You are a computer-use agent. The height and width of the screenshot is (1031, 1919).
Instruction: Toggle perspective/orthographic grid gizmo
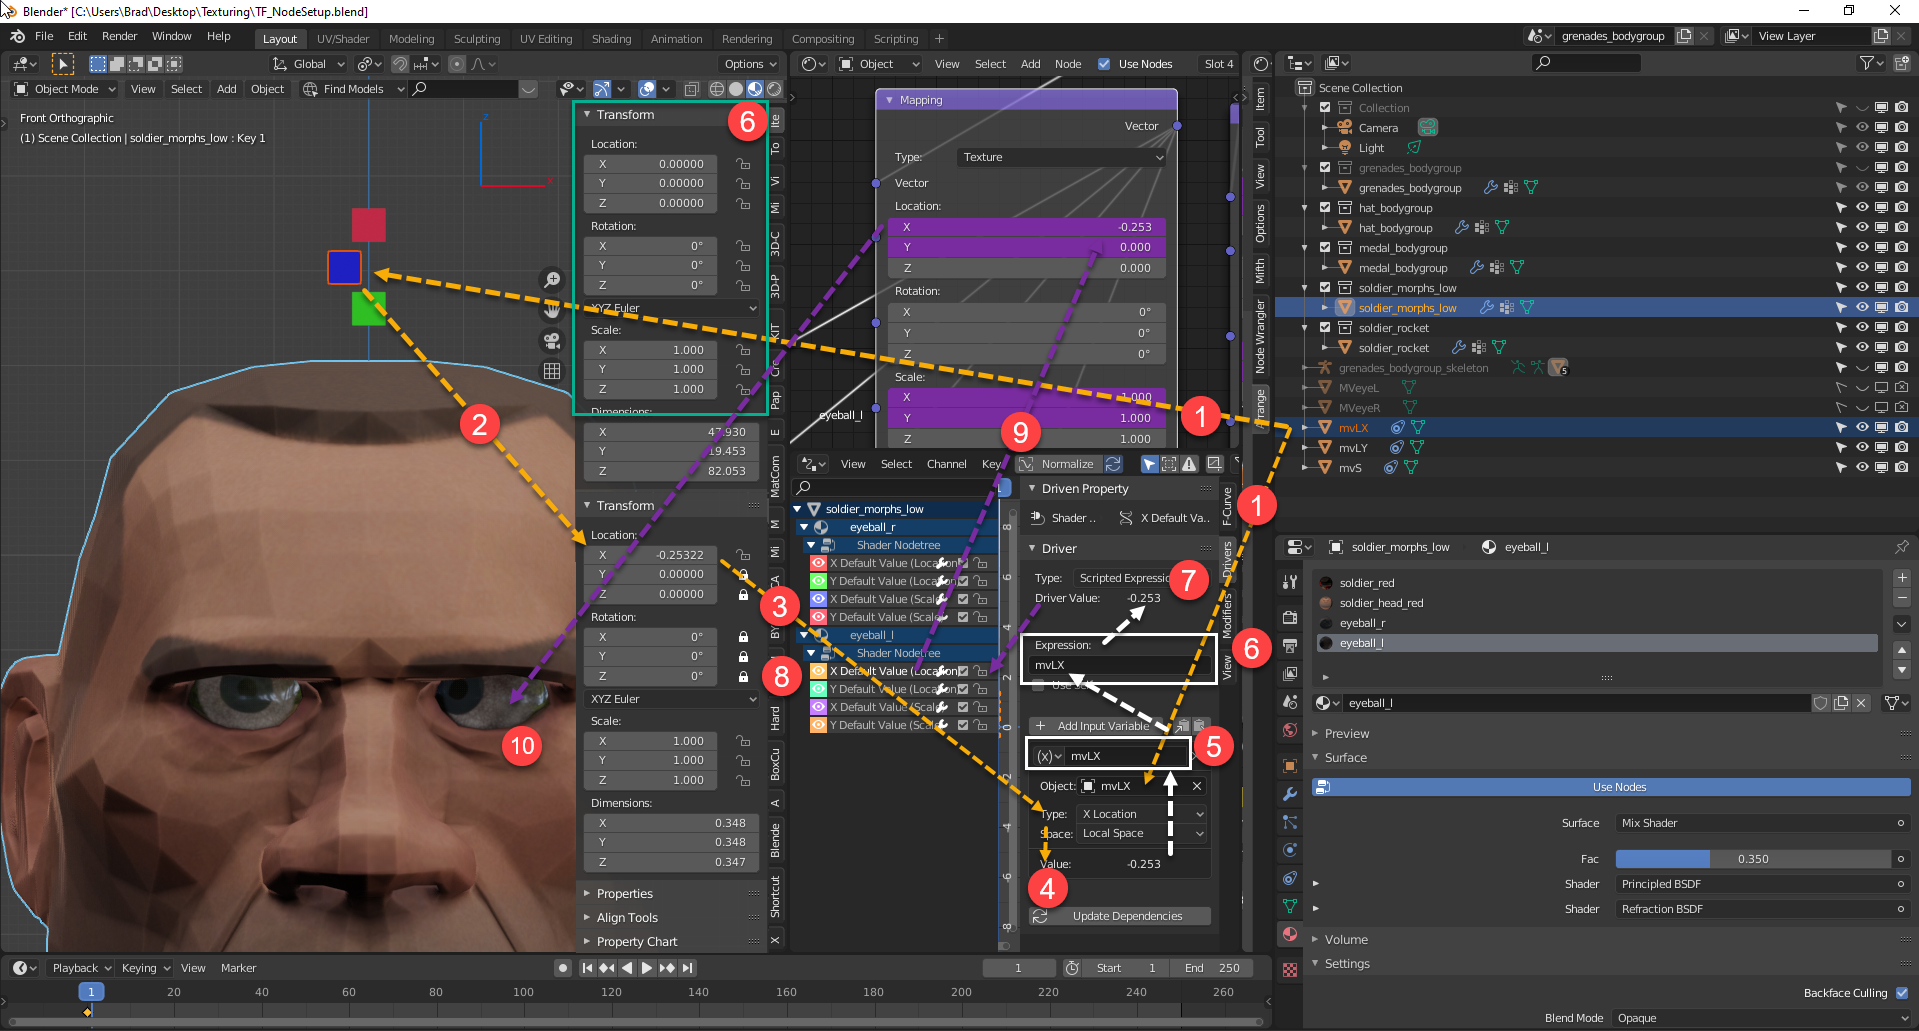pos(551,371)
